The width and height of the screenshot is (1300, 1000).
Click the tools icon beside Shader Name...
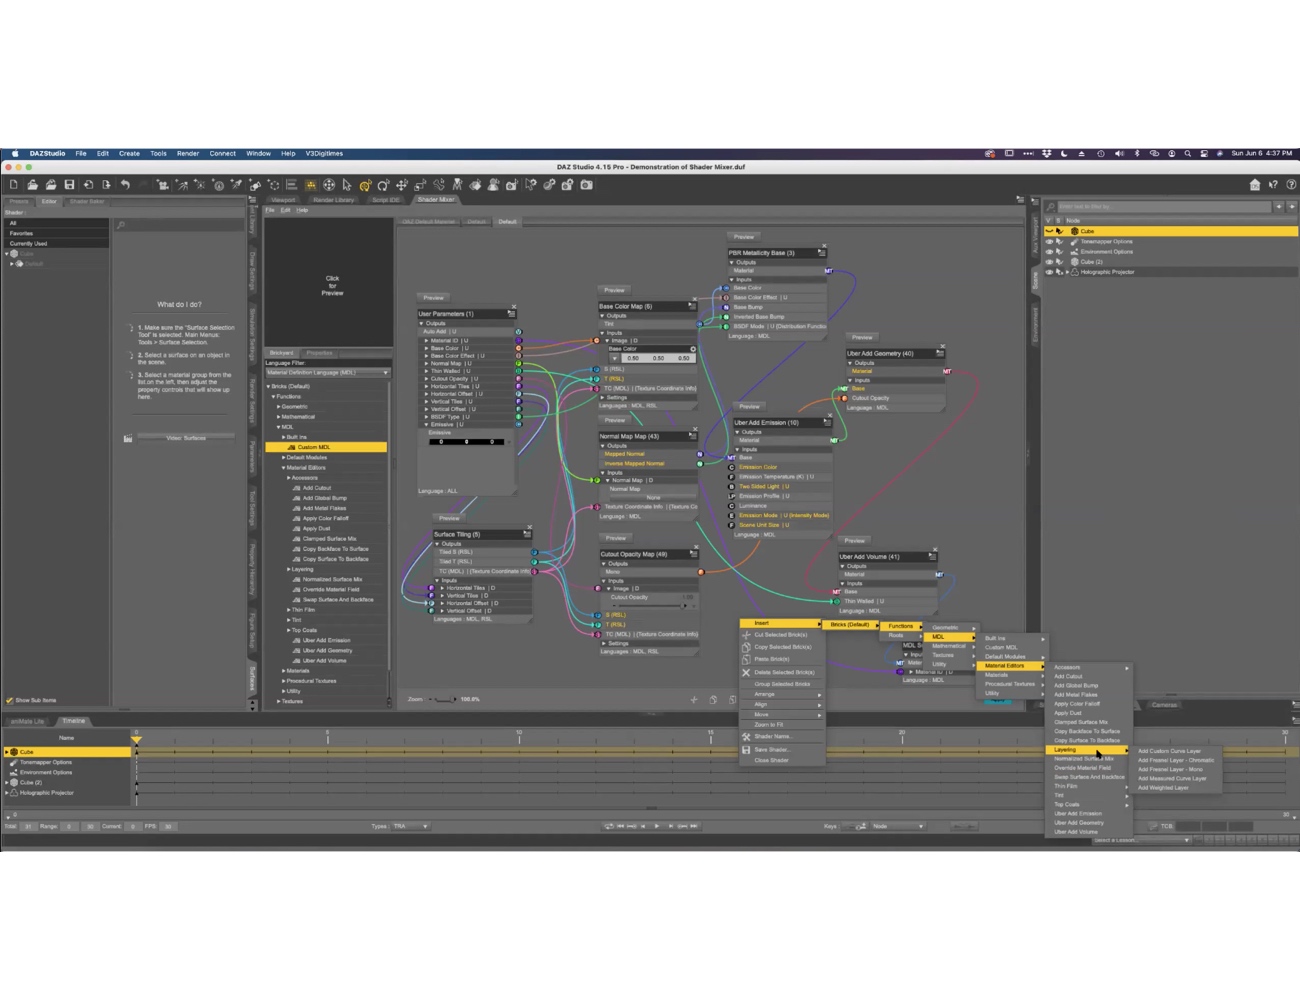(746, 737)
